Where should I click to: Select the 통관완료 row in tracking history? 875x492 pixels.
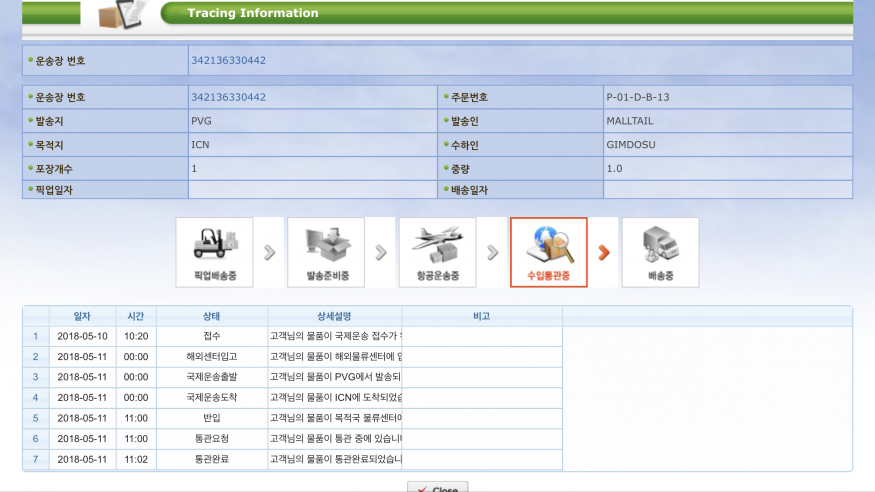point(210,459)
